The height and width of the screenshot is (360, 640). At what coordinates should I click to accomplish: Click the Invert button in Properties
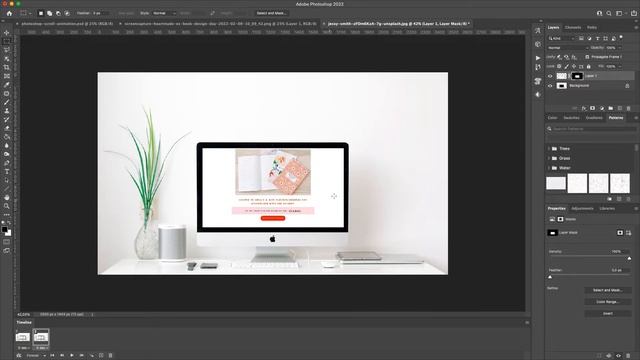click(608, 313)
